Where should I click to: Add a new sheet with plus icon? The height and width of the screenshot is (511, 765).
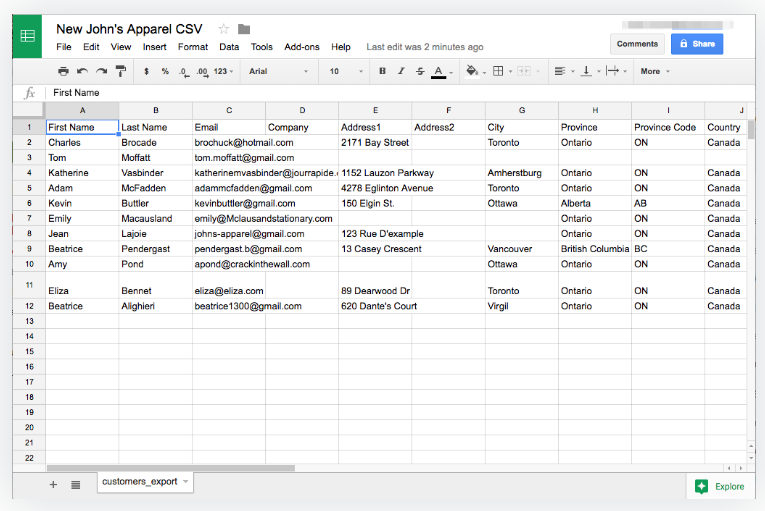pyautogui.click(x=53, y=485)
